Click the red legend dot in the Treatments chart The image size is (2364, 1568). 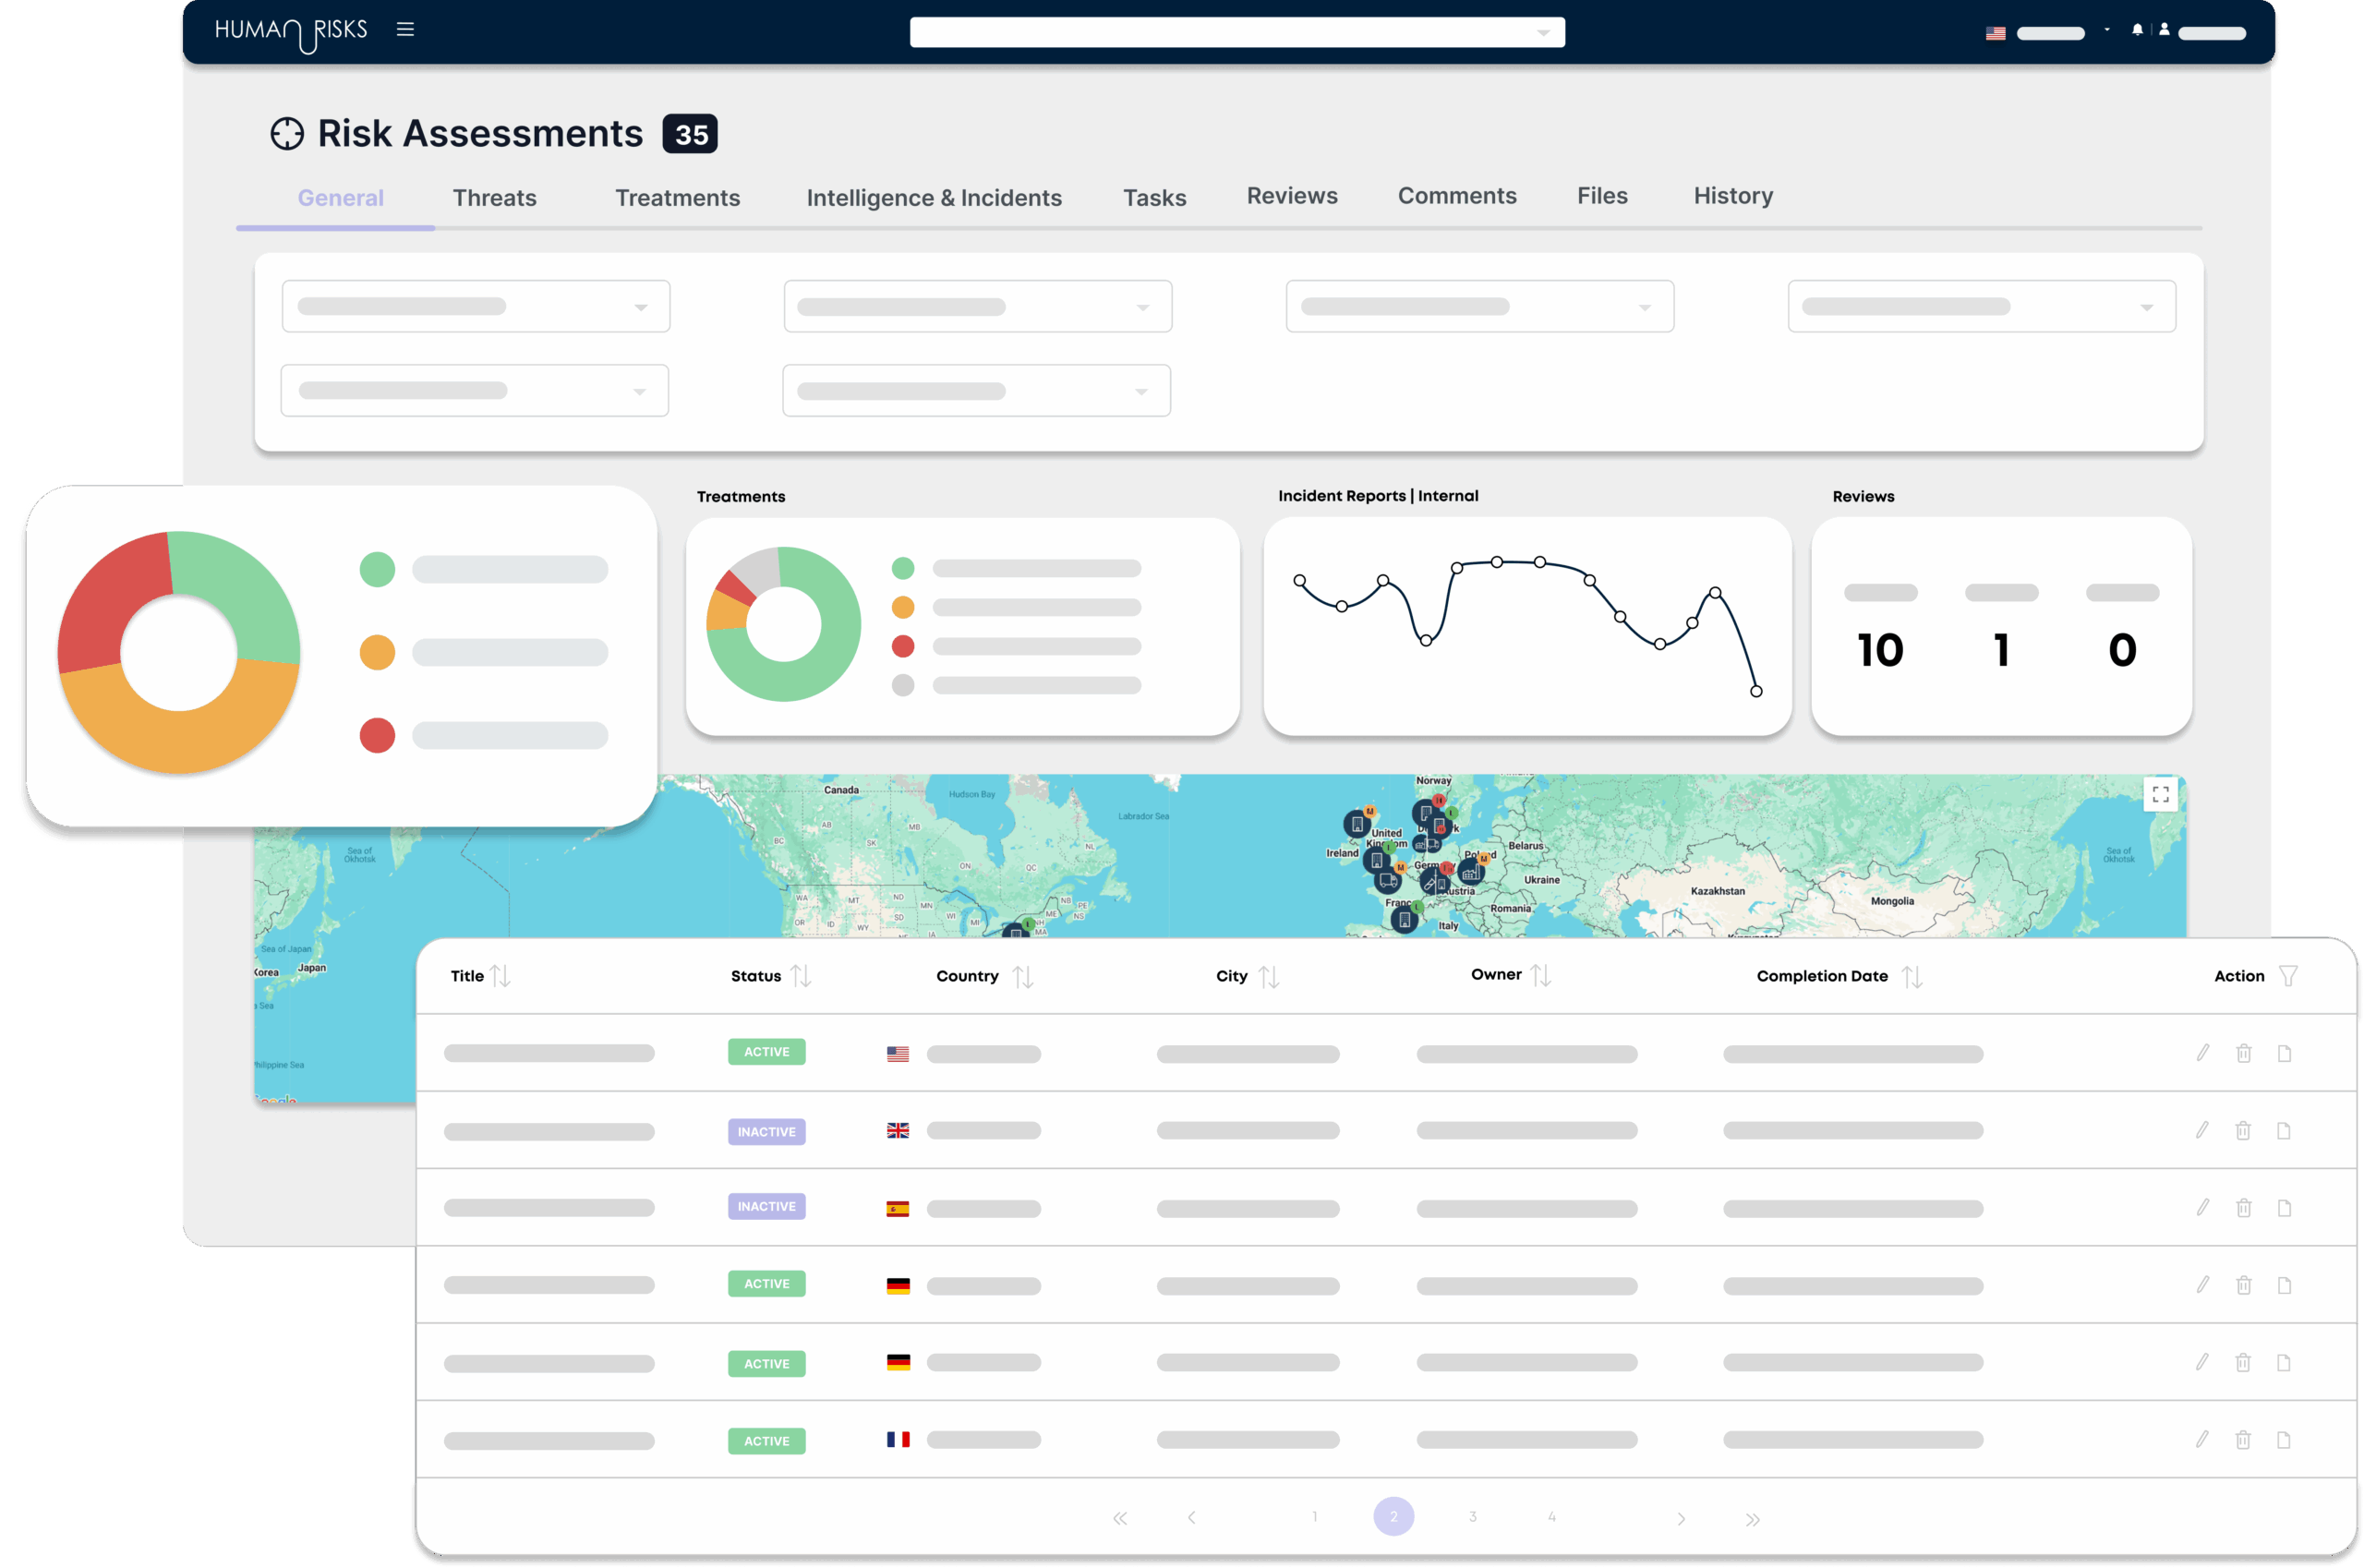[x=902, y=647]
